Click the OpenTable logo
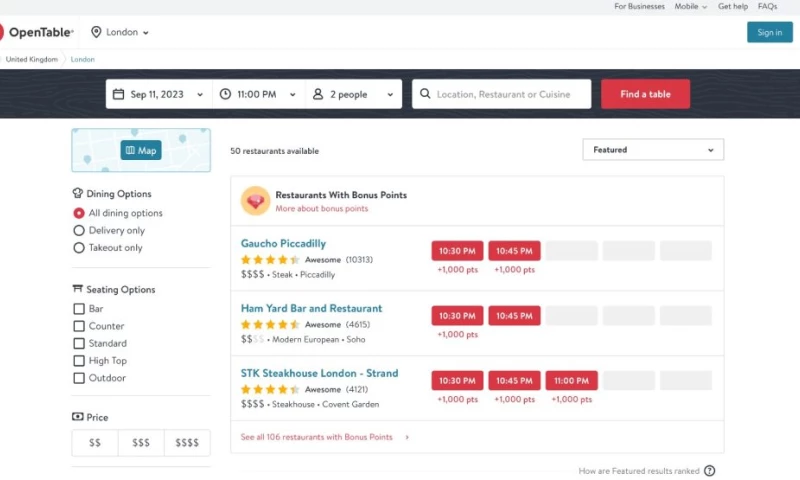 pos(37,32)
